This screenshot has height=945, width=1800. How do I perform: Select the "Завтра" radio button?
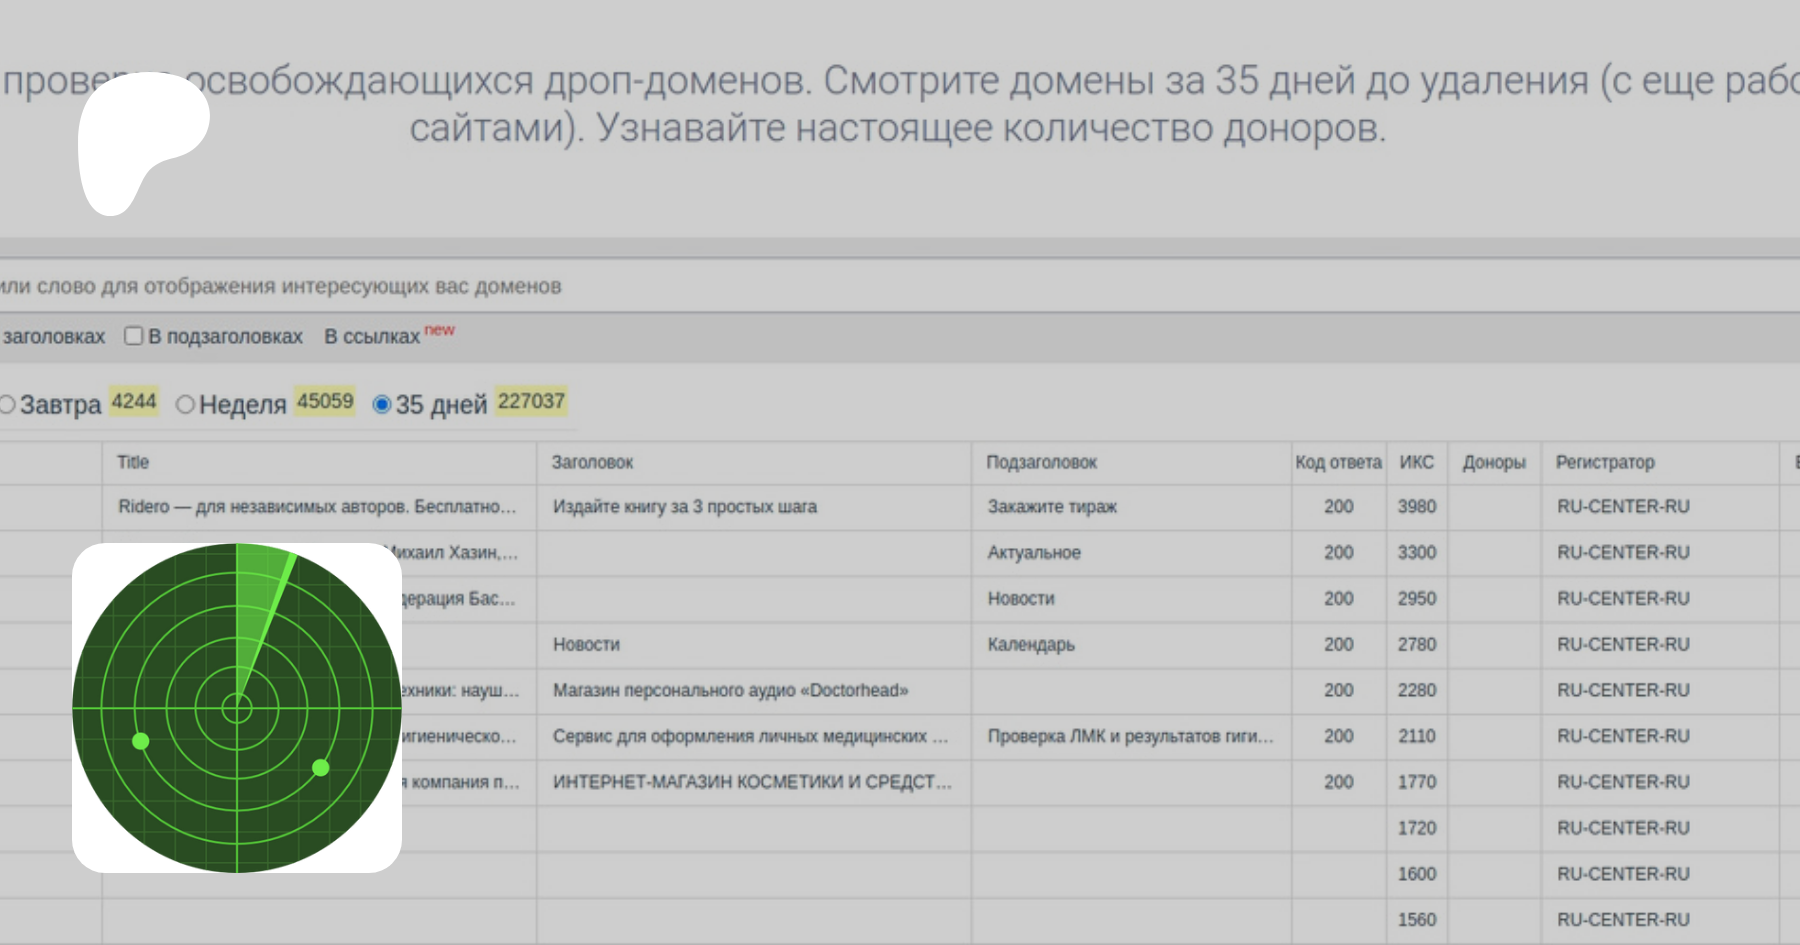(7, 404)
